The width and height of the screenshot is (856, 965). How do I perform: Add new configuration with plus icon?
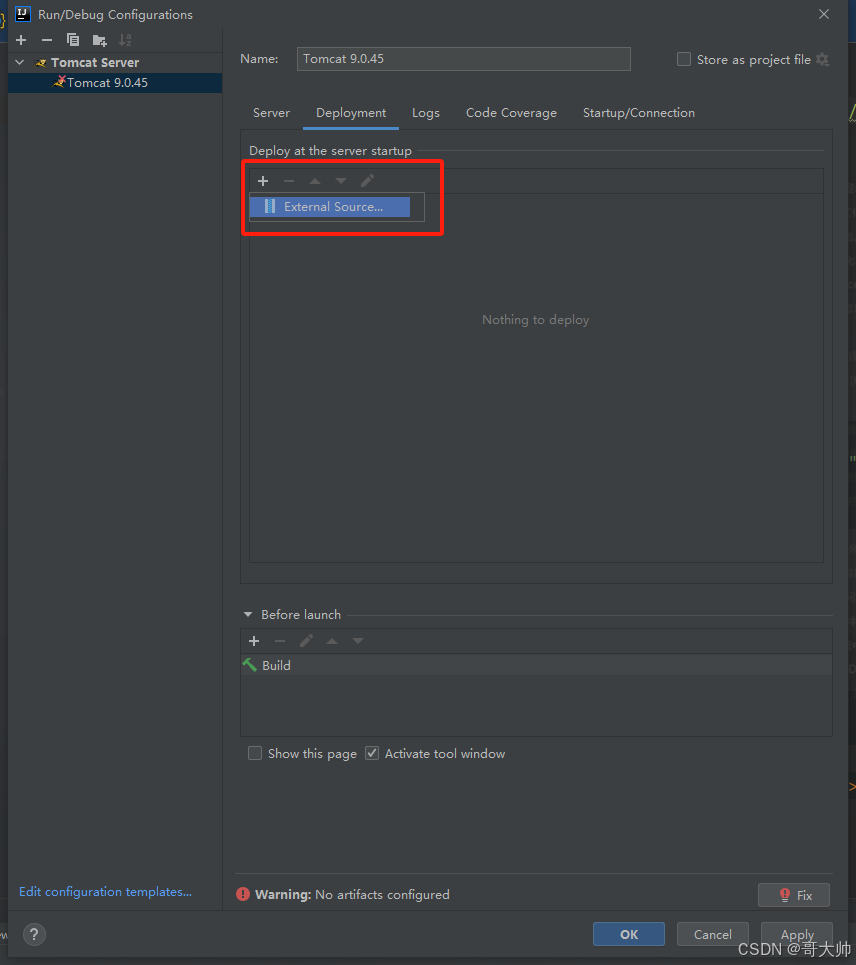point(21,40)
